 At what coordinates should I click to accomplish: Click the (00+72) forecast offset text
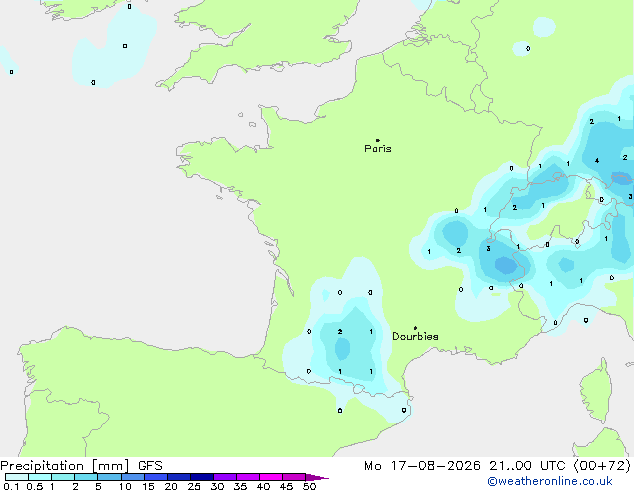(x=602, y=466)
